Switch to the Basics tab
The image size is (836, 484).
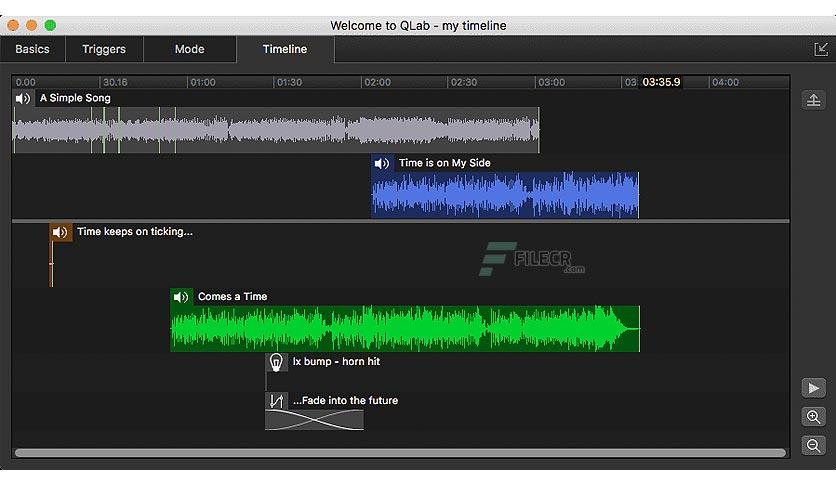[33, 49]
